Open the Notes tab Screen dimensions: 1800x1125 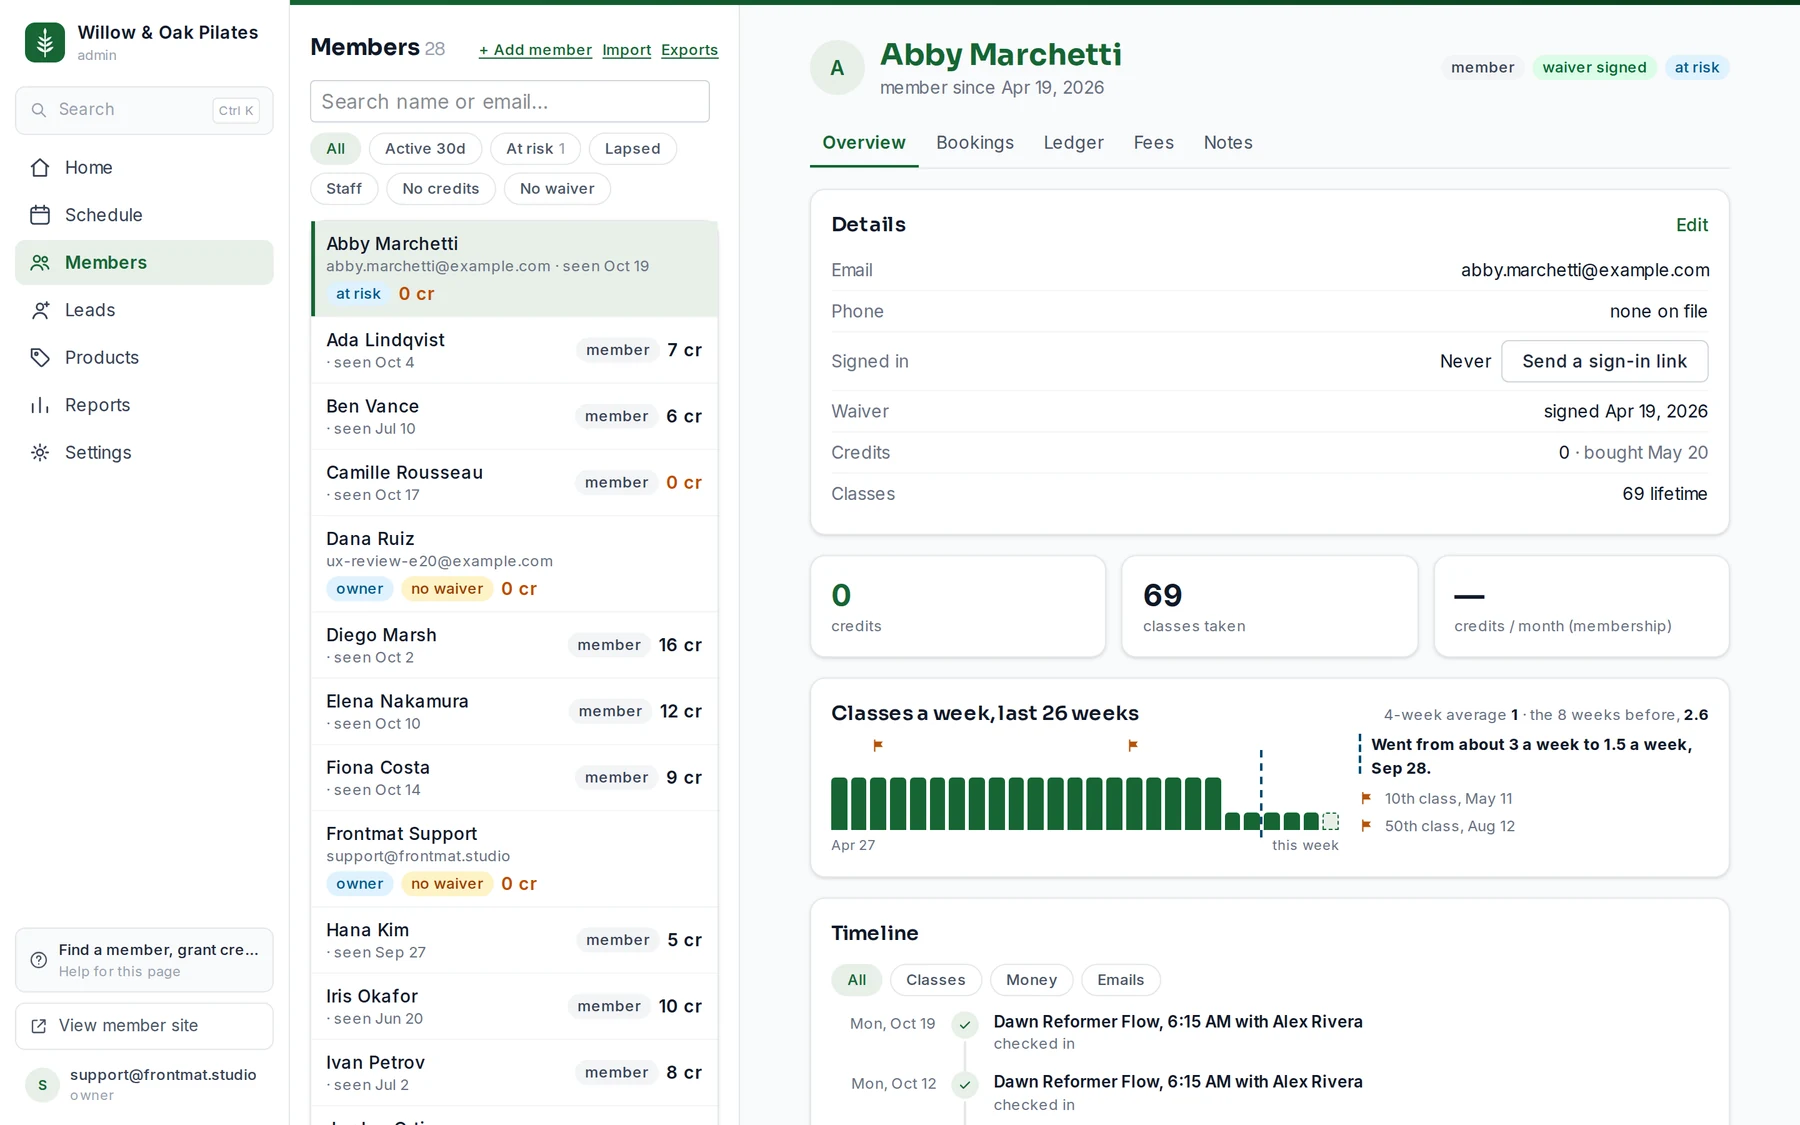pyautogui.click(x=1228, y=143)
